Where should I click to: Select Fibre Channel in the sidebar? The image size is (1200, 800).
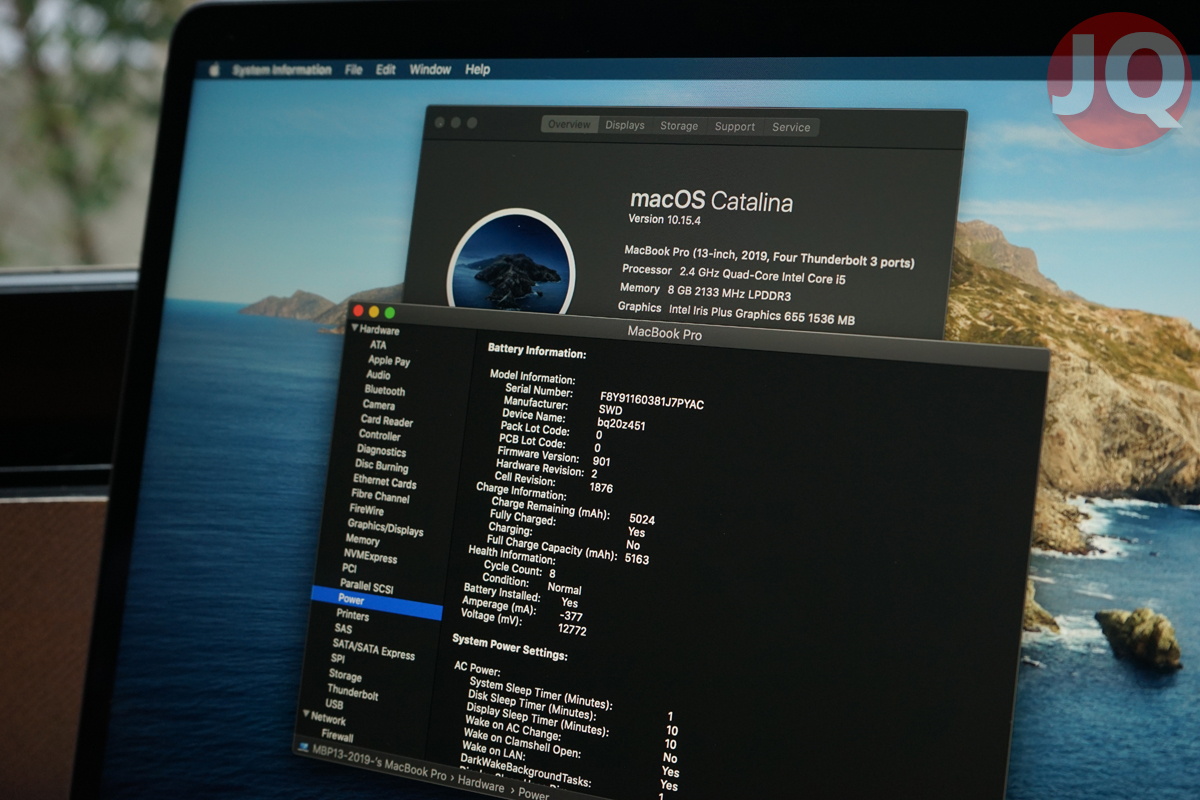click(381, 497)
